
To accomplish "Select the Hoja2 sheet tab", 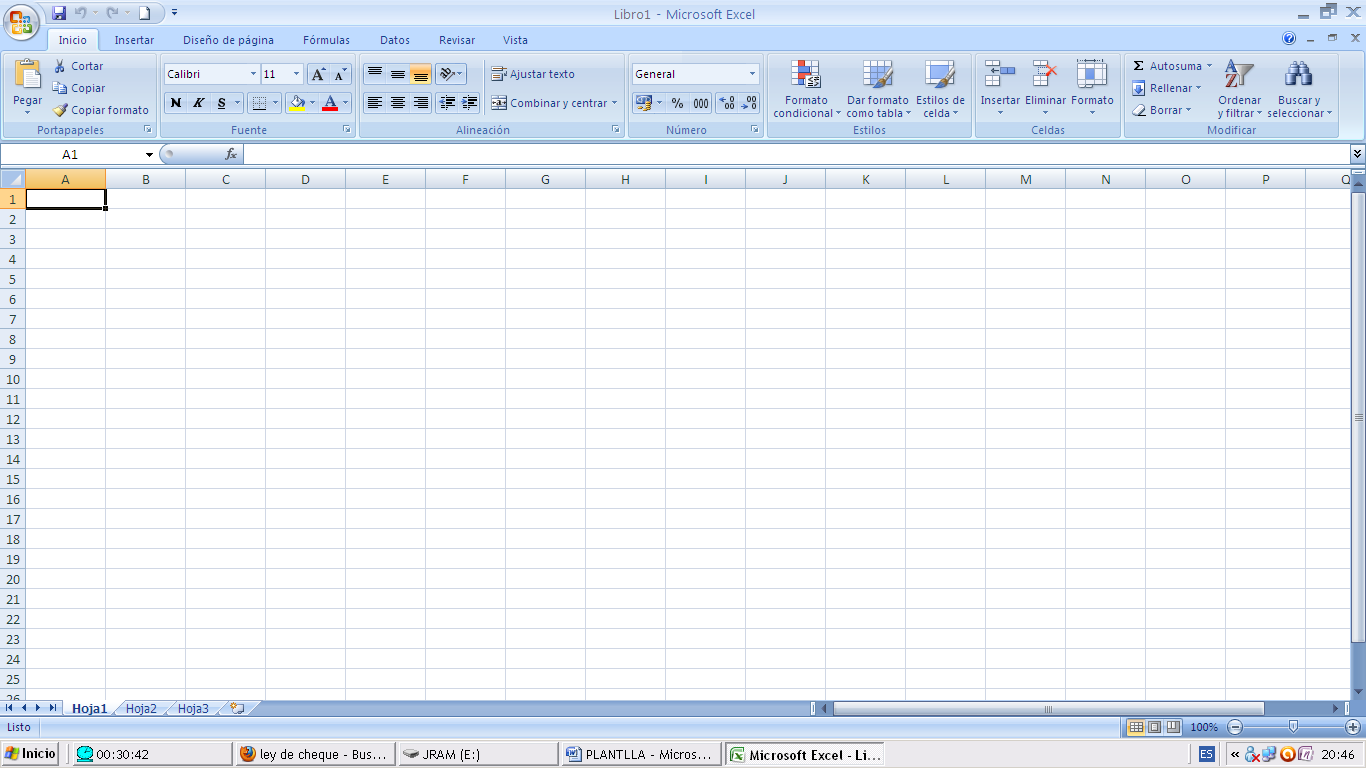I will coord(141,708).
